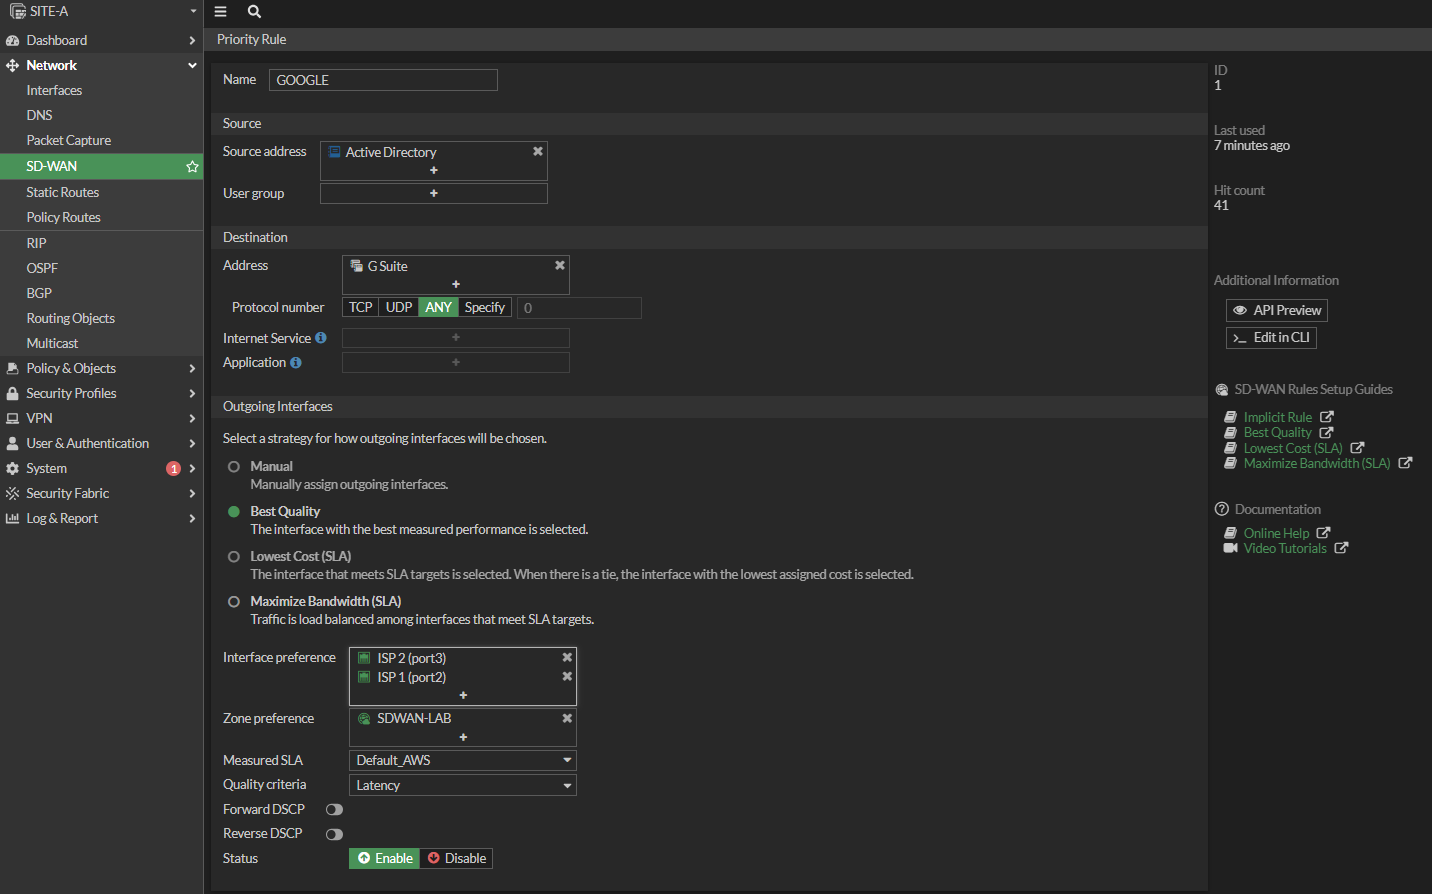Viewport: 1432px width, 894px height.
Task: Click the search magnifier icon in top bar
Action: click(254, 12)
